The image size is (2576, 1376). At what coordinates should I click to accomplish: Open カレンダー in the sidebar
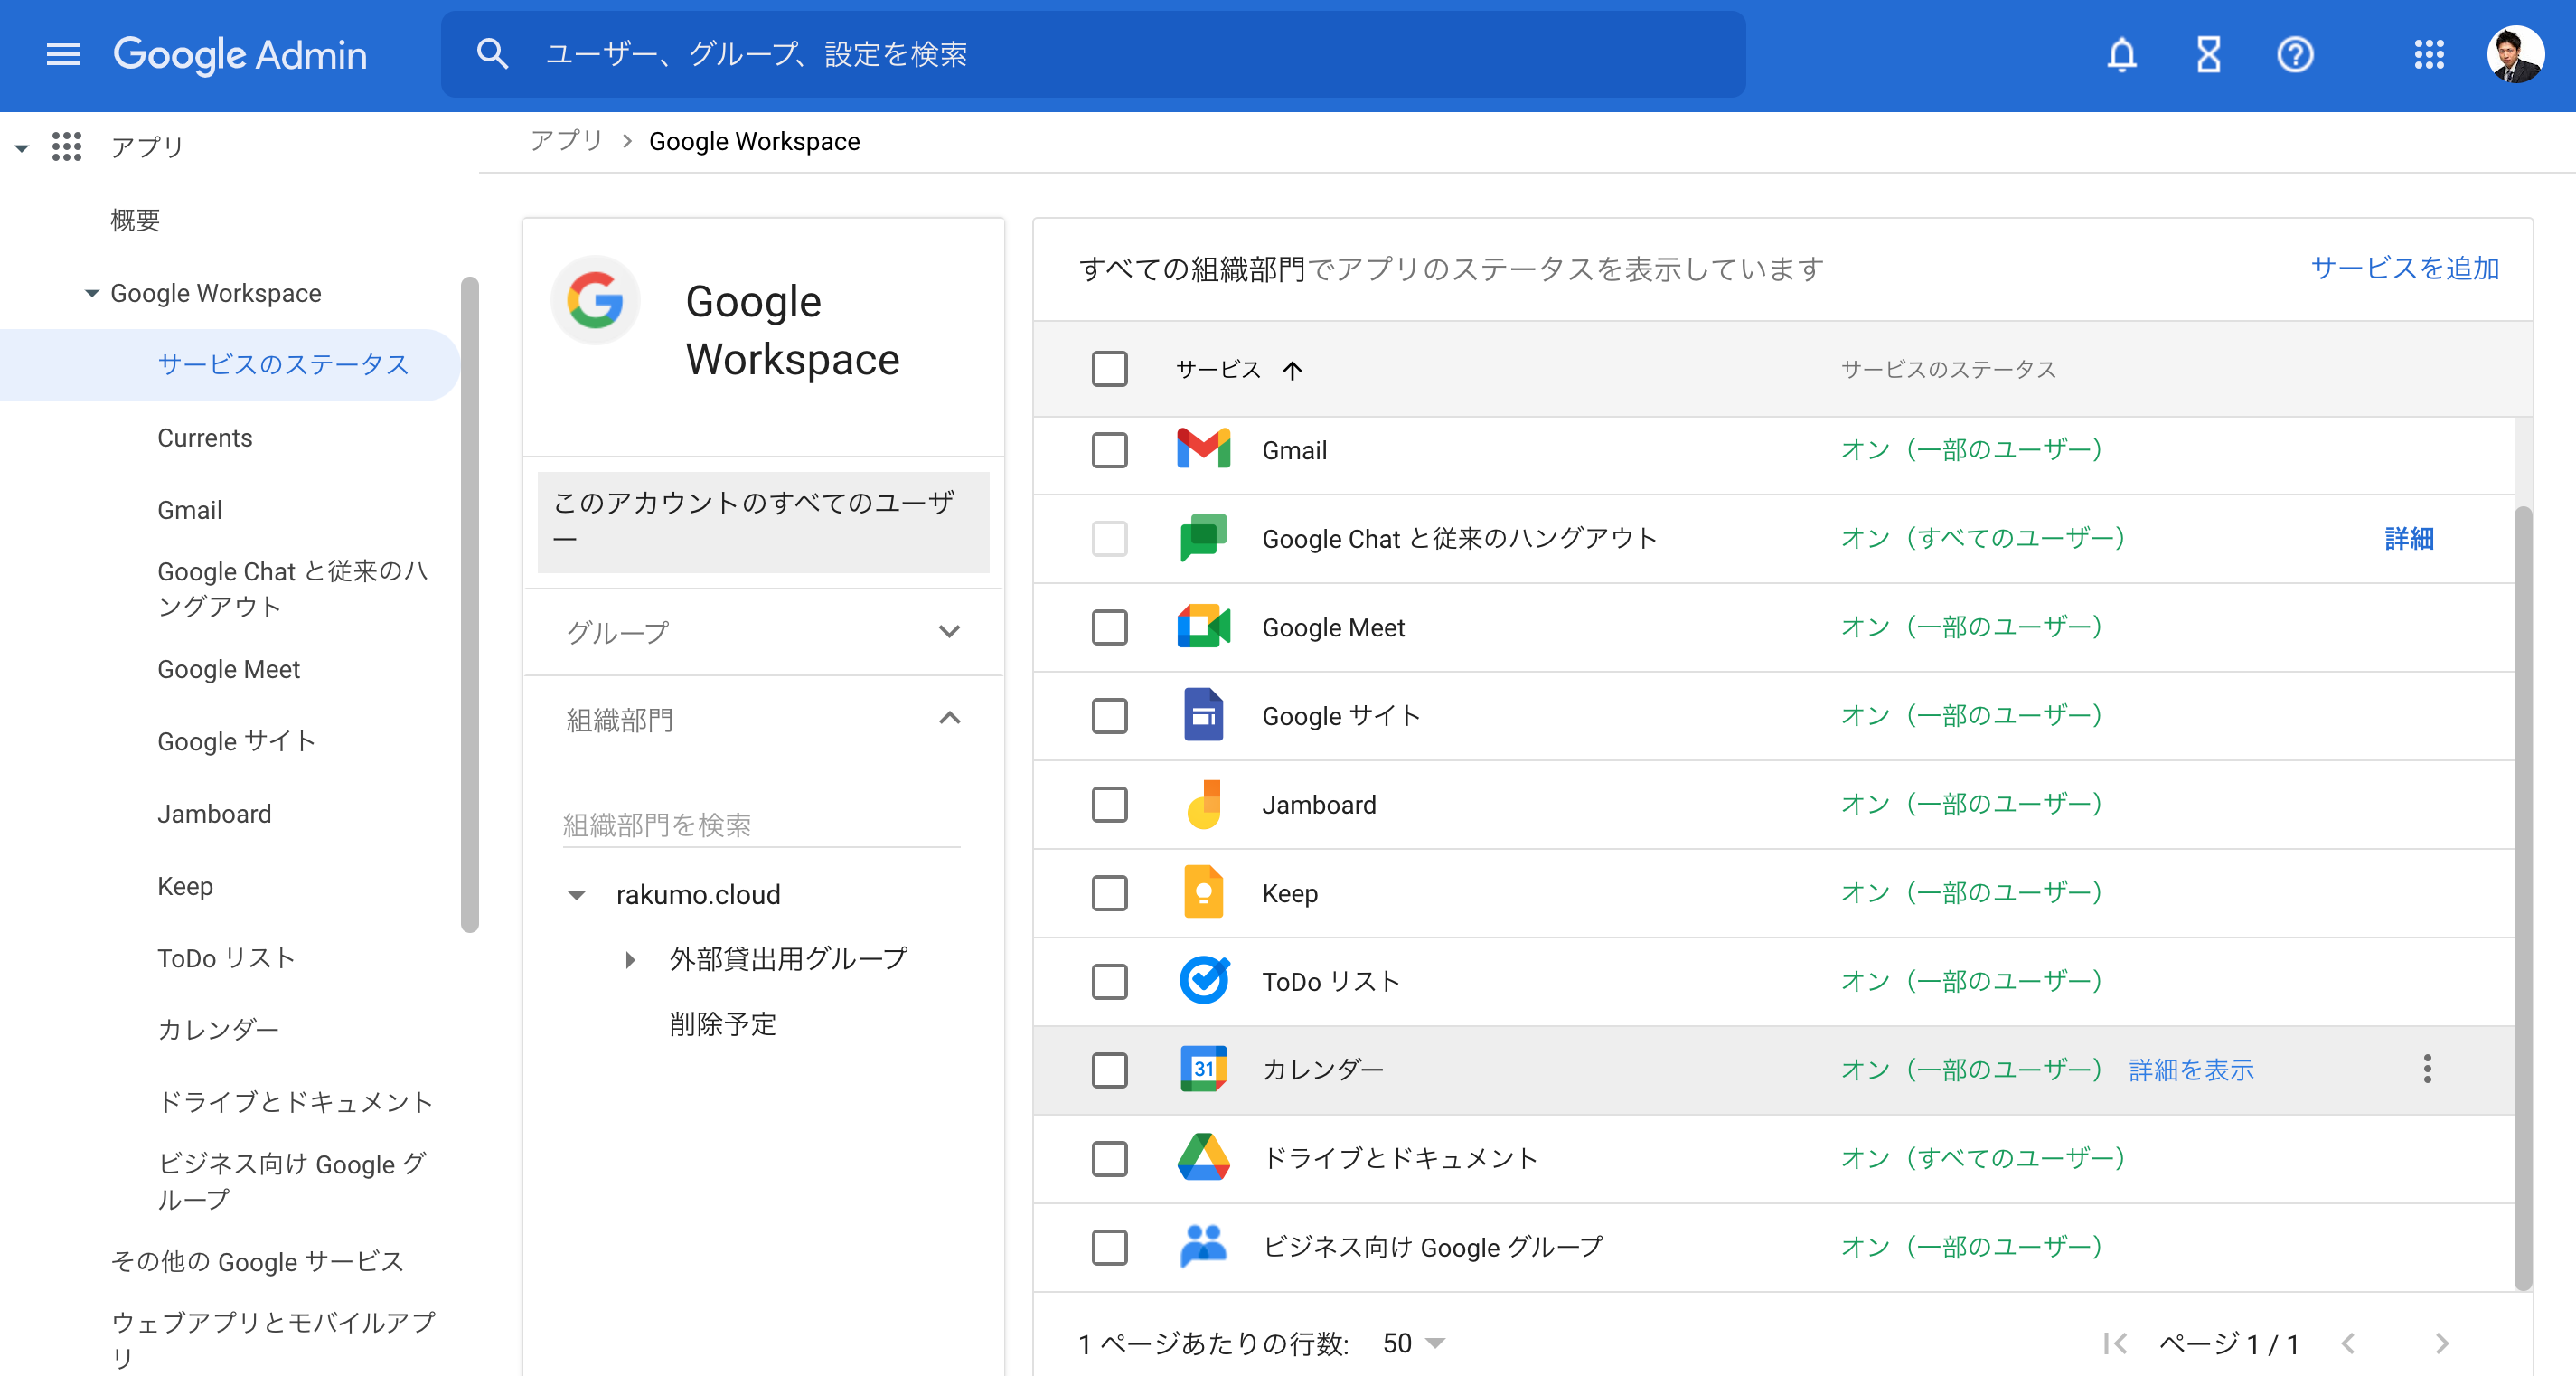pyautogui.click(x=217, y=1029)
